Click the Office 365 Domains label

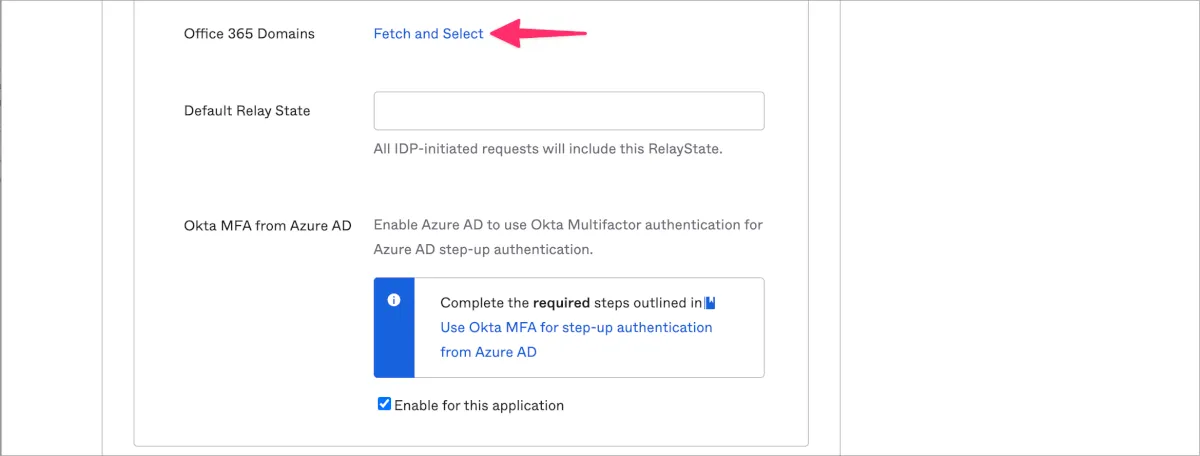tap(249, 34)
